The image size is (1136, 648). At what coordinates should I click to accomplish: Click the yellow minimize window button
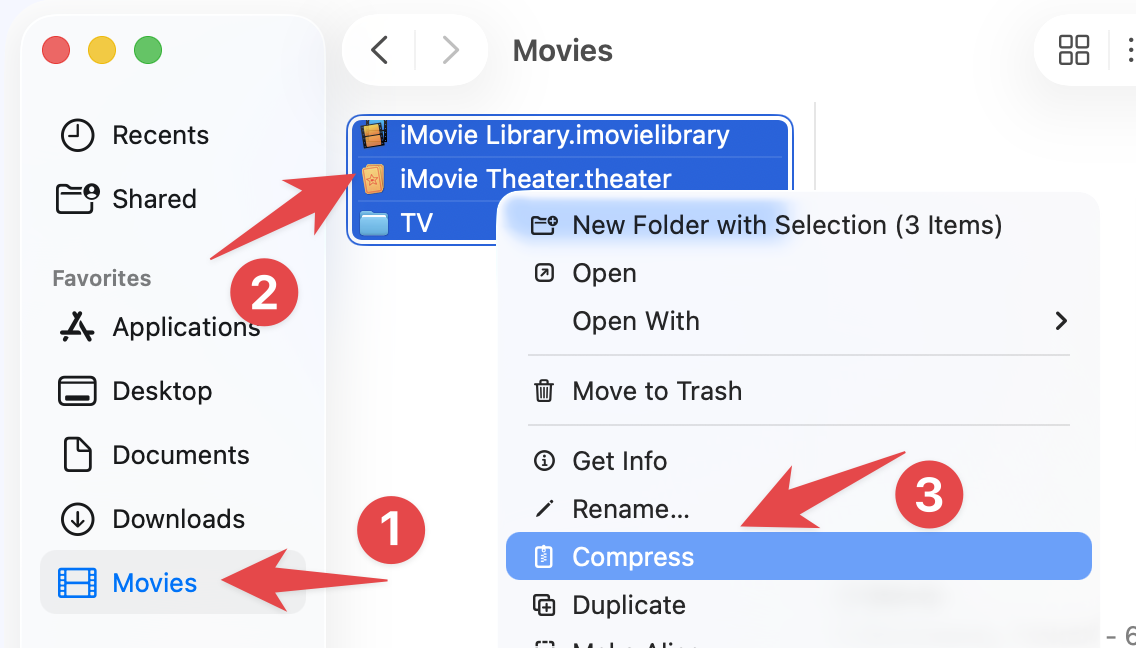click(102, 50)
